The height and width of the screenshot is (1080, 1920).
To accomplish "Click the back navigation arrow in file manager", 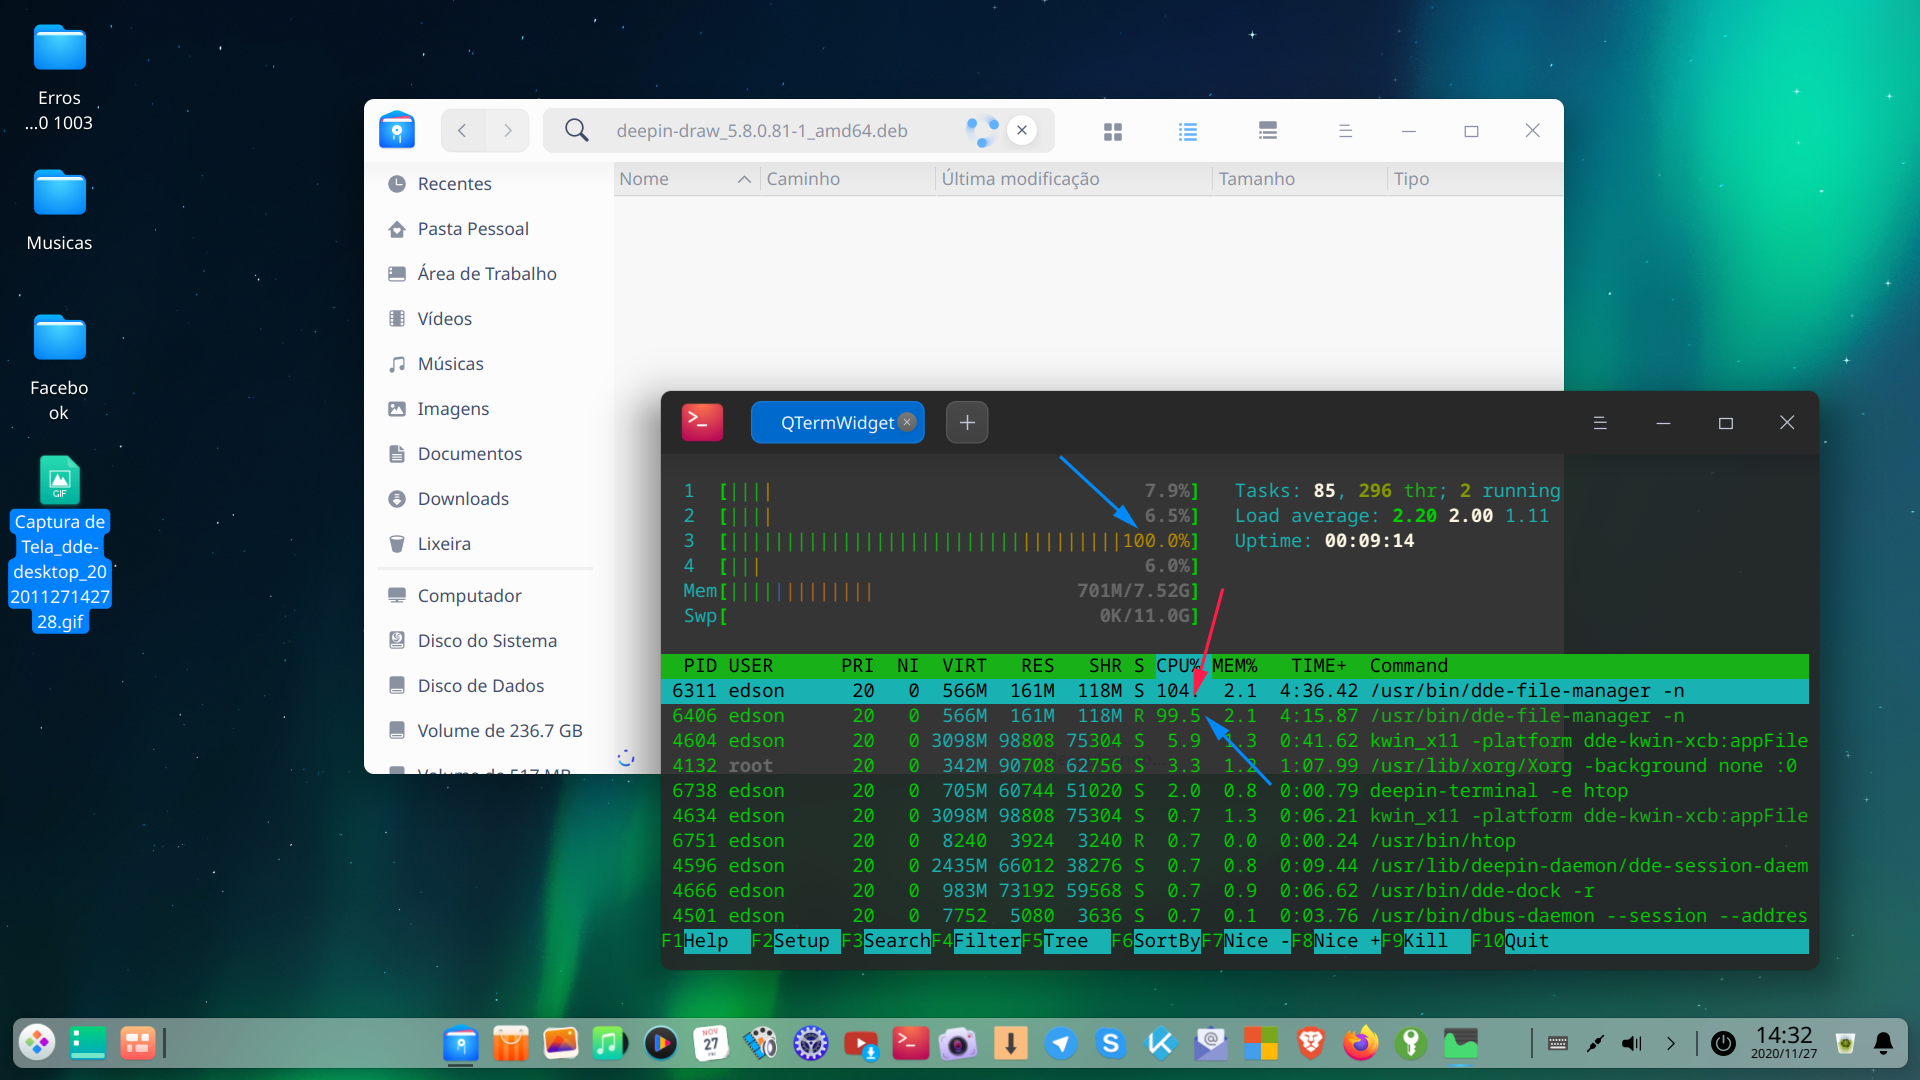I will point(462,130).
